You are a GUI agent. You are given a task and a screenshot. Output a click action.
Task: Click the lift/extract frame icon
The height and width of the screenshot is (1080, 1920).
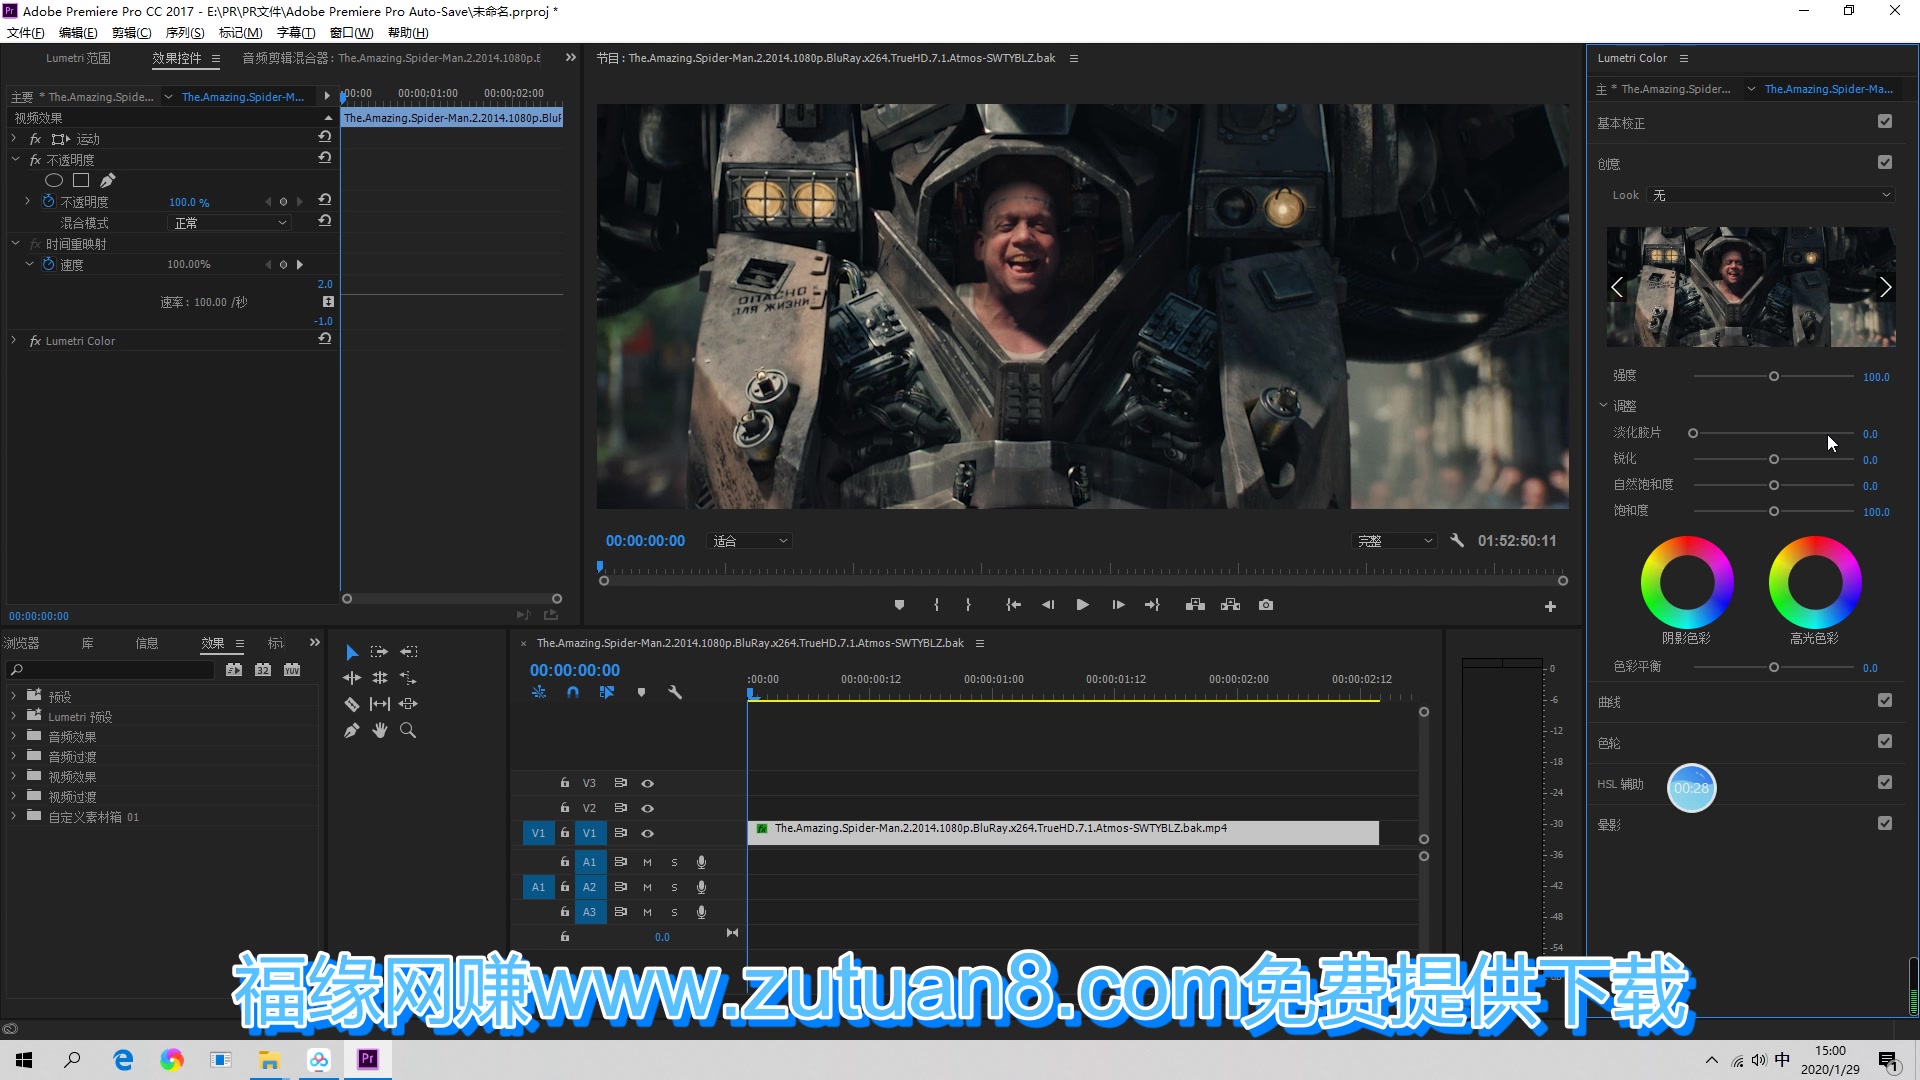click(1195, 605)
